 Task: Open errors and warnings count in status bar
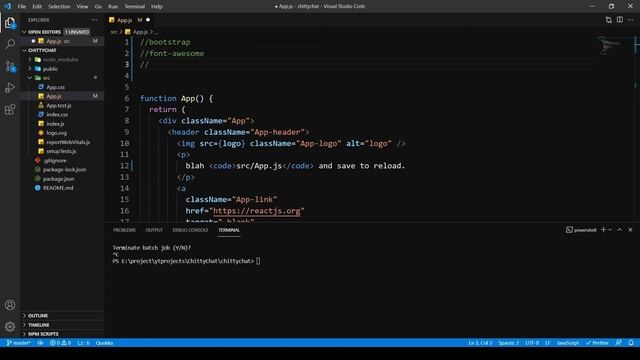(x=60, y=343)
